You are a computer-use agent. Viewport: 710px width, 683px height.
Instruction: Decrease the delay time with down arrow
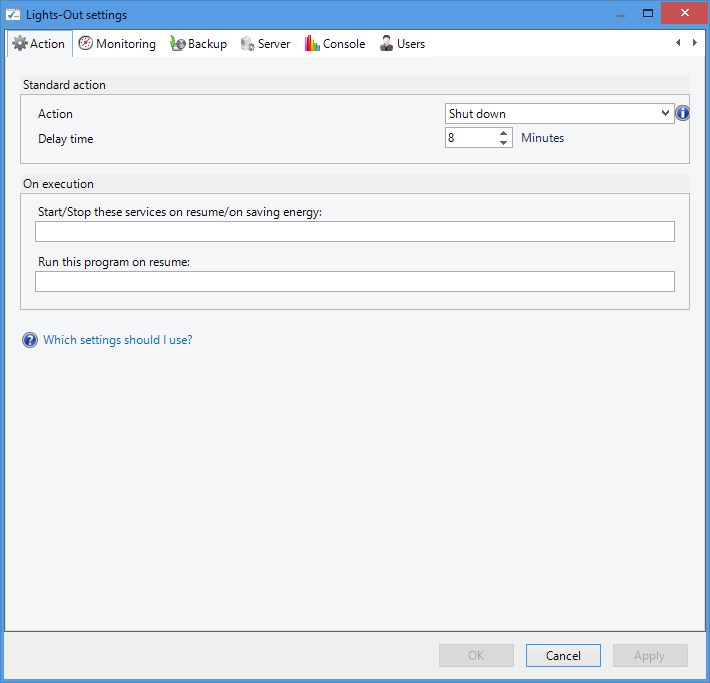click(504, 142)
